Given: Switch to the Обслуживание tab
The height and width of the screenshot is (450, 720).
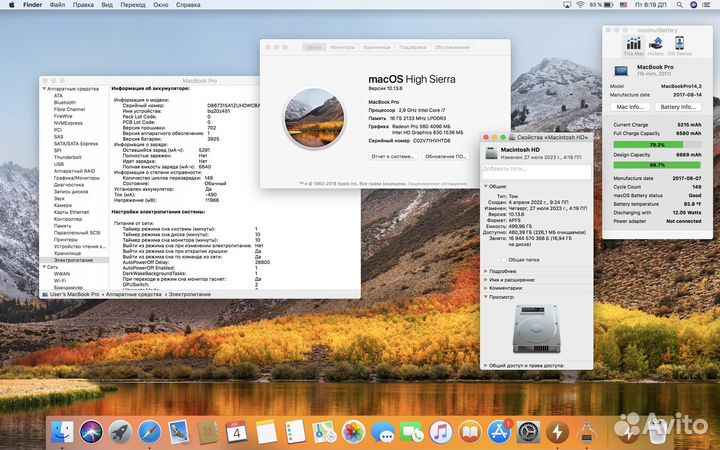Looking at the screenshot, I should pos(452,47).
